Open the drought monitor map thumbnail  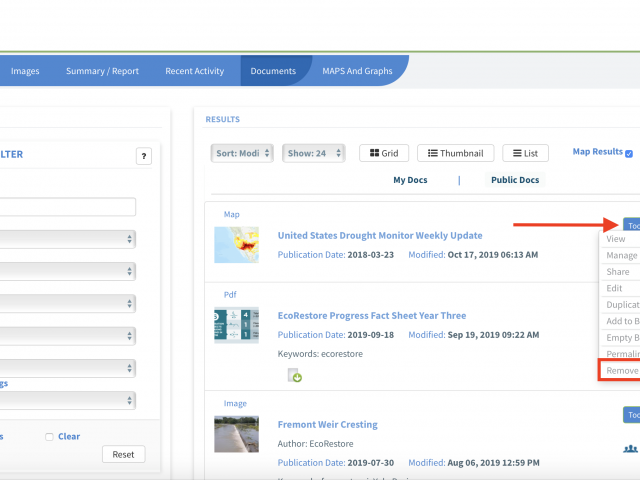[x=236, y=243]
